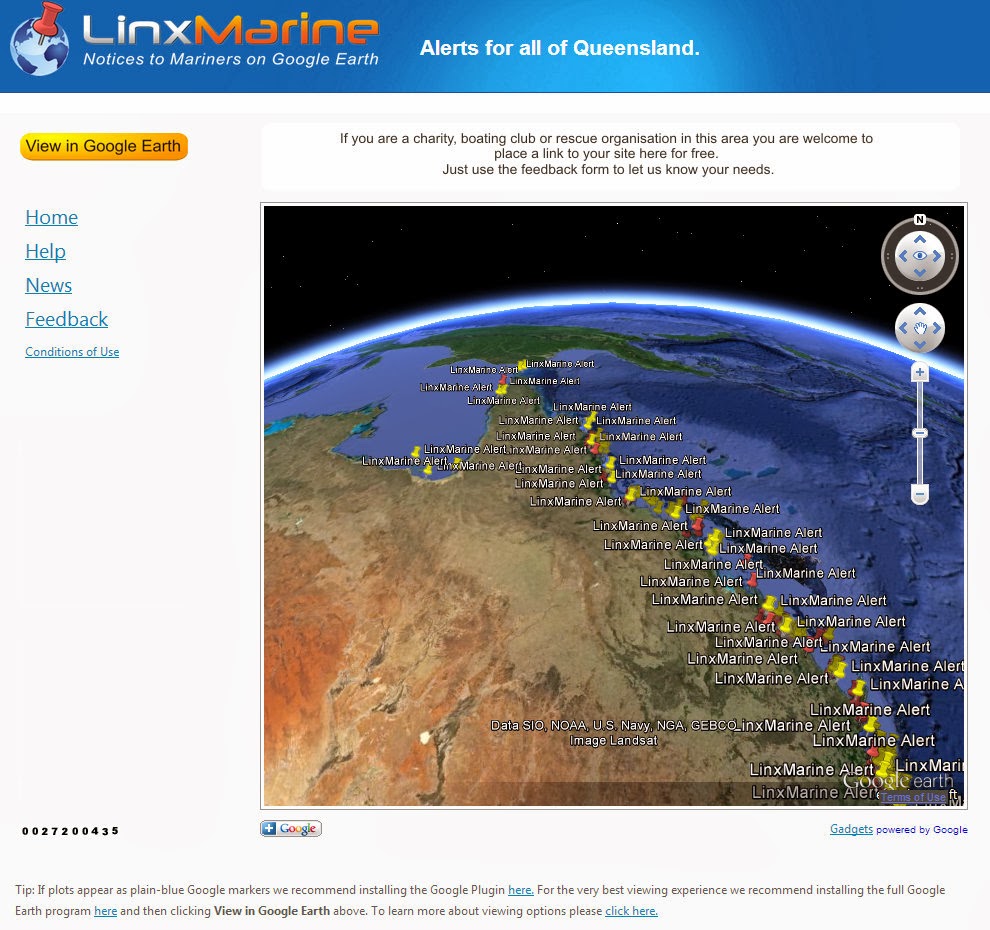Click the hand icon in move joystick
Viewport: 990px width, 930px height.
click(x=919, y=328)
